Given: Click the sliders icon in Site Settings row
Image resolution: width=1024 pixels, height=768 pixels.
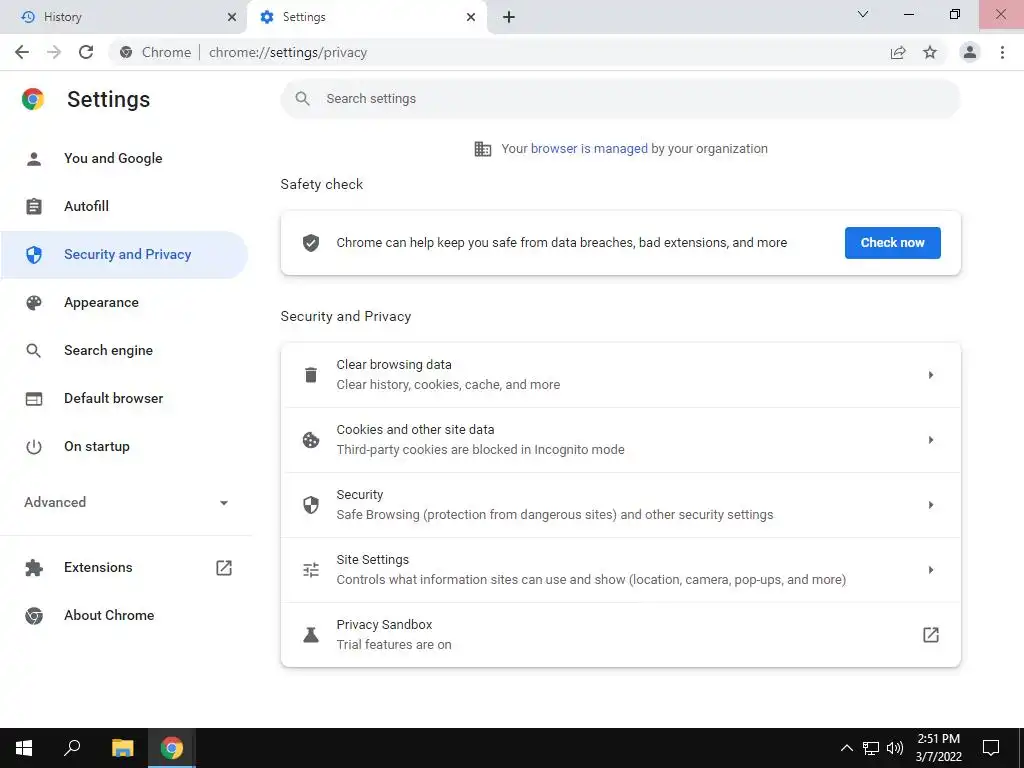Looking at the screenshot, I should (x=311, y=570).
